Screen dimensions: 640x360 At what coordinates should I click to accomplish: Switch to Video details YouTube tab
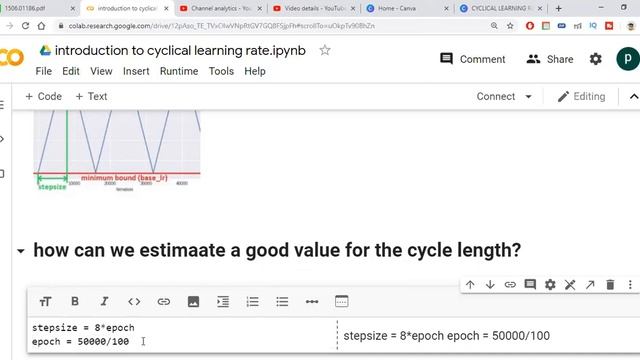click(314, 8)
